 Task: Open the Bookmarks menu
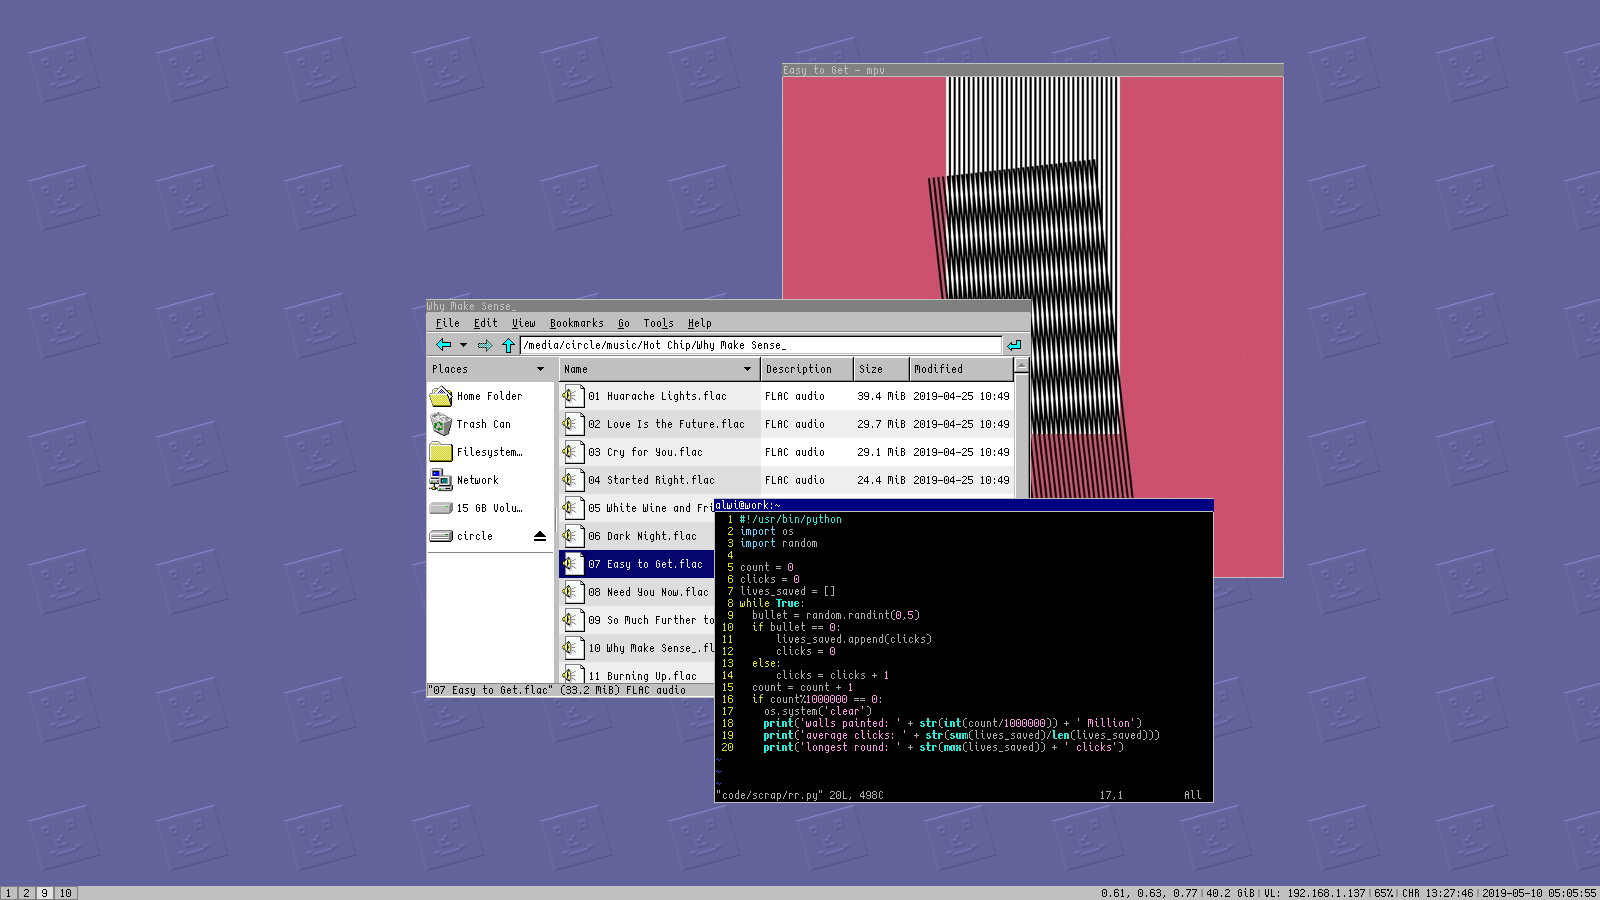(x=576, y=323)
